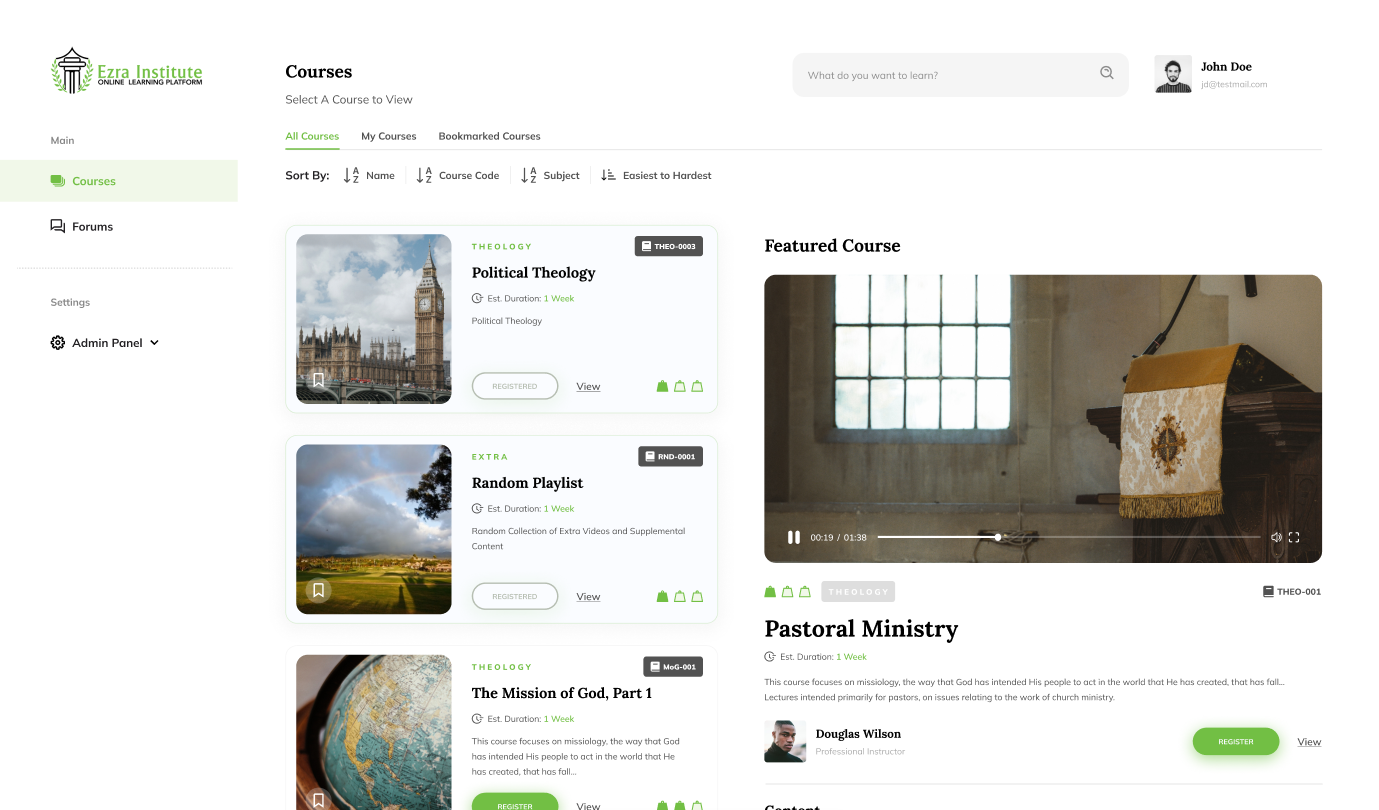The height and width of the screenshot is (810, 1379).
Task: Open Douglas Wilson's instructor photo
Action: [x=785, y=741]
